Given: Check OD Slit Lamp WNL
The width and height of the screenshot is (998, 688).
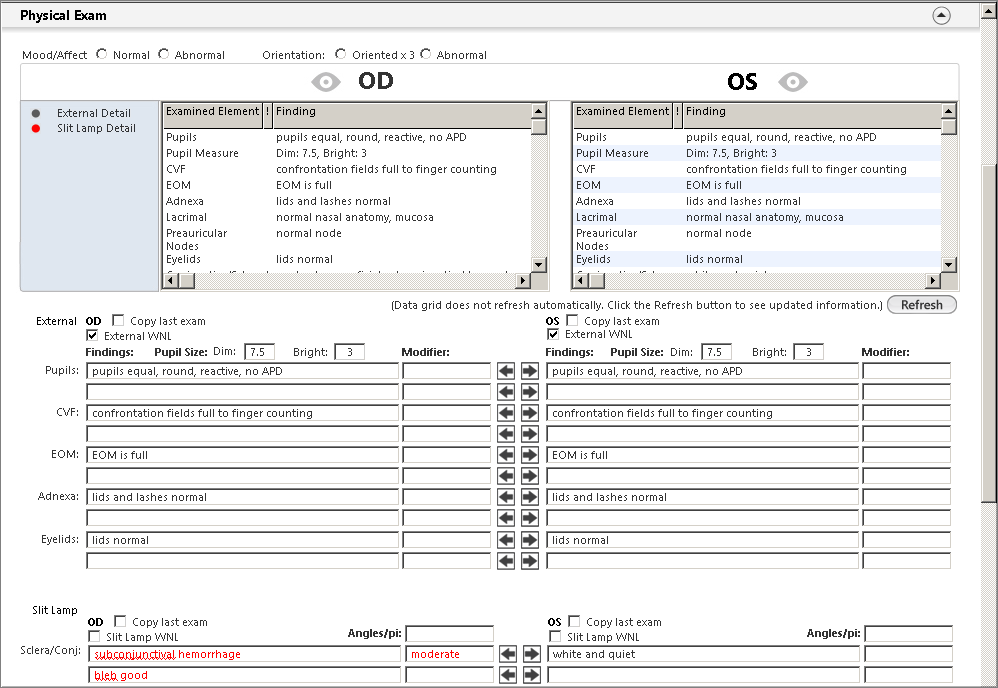Looking at the screenshot, I should coord(94,636).
